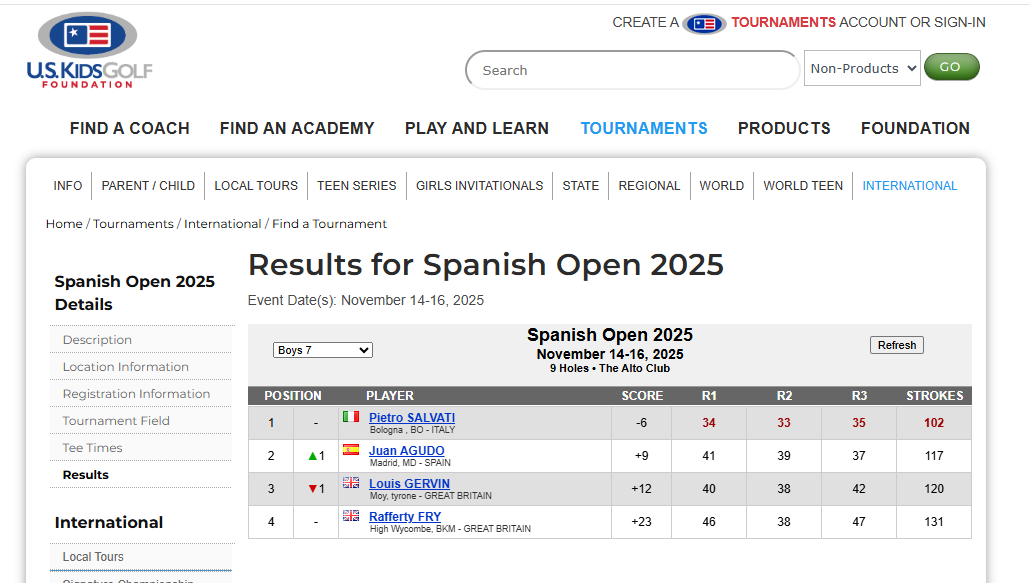This screenshot has width=1030, height=583.
Task: Click the Great Britain flag beside Rafferty Fry
Action: tap(351, 516)
